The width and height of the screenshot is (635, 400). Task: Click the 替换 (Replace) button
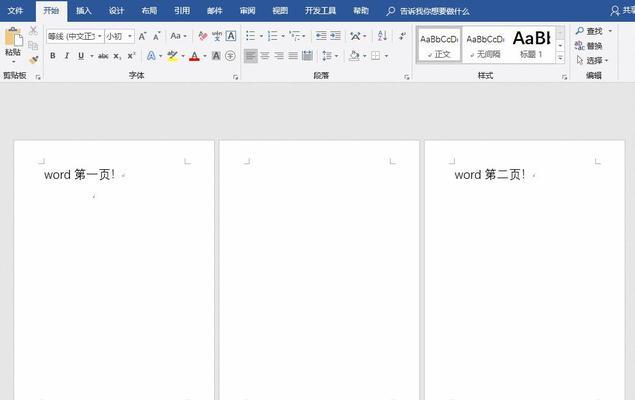(x=589, y=46)
